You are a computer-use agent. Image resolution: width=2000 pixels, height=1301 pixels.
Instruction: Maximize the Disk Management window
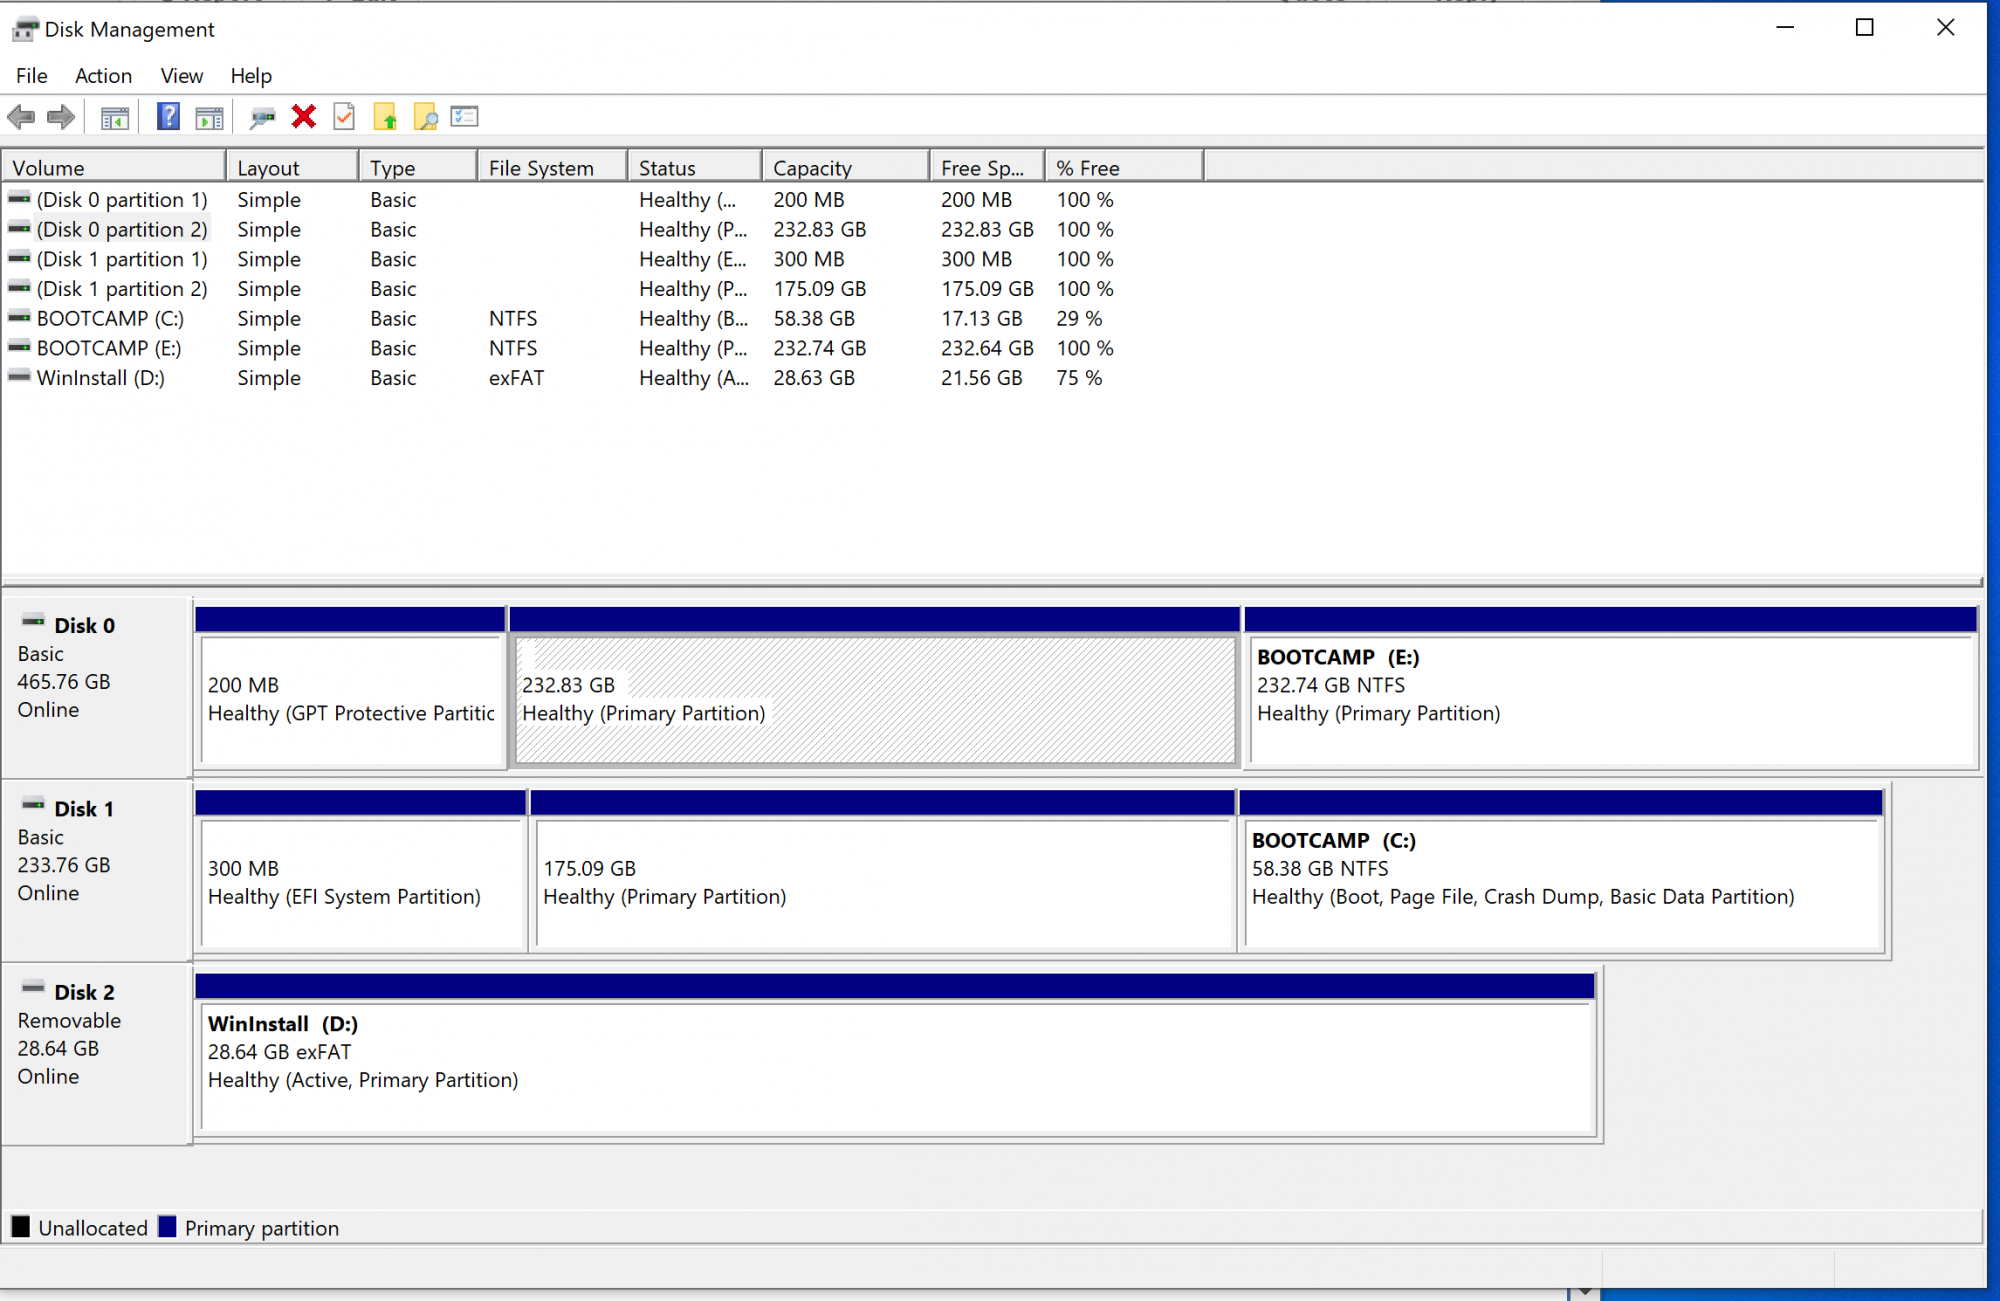coord(1865,28)
